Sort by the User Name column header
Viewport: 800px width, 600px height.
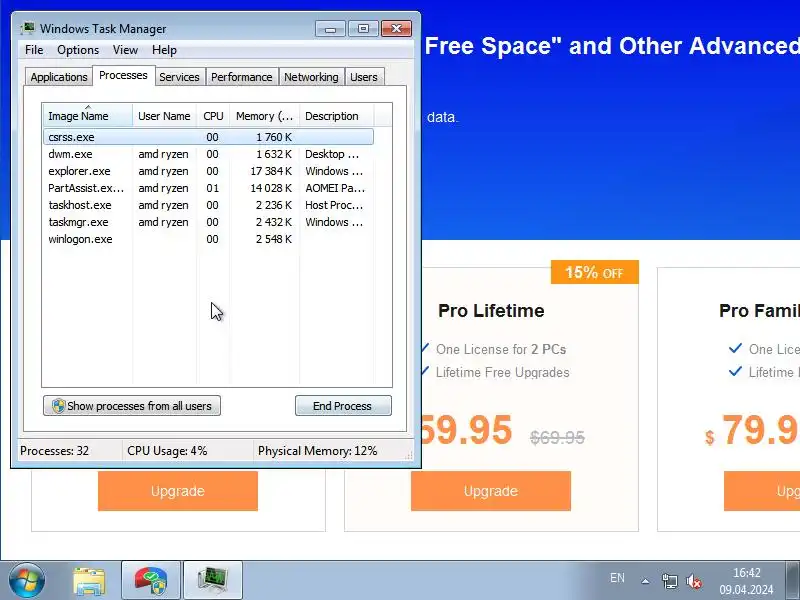[x=164, y=116]
